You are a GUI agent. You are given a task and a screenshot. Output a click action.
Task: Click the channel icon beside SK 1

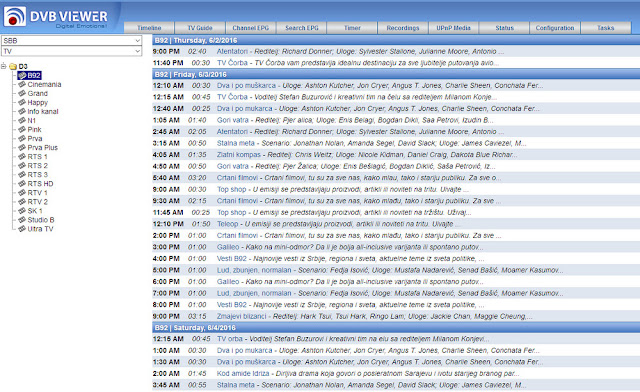[22, 210]
